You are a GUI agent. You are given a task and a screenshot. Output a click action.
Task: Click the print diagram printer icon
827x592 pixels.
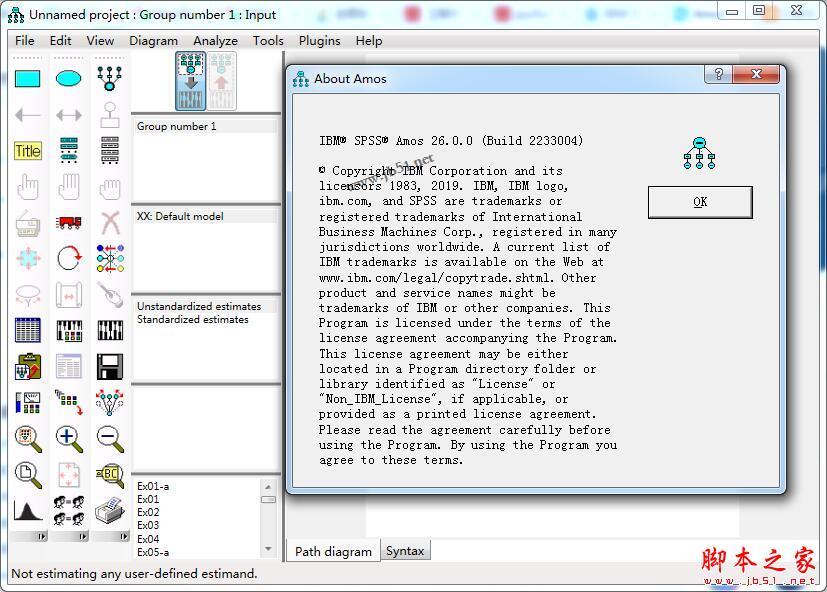110,511
